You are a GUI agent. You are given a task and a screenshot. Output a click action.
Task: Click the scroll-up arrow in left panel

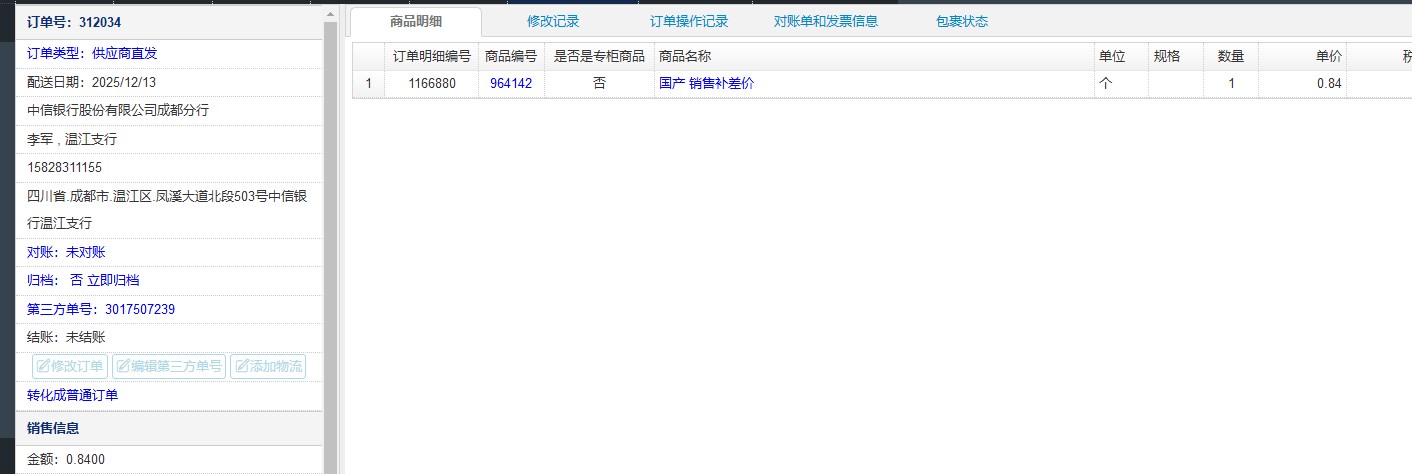[331, 12]
